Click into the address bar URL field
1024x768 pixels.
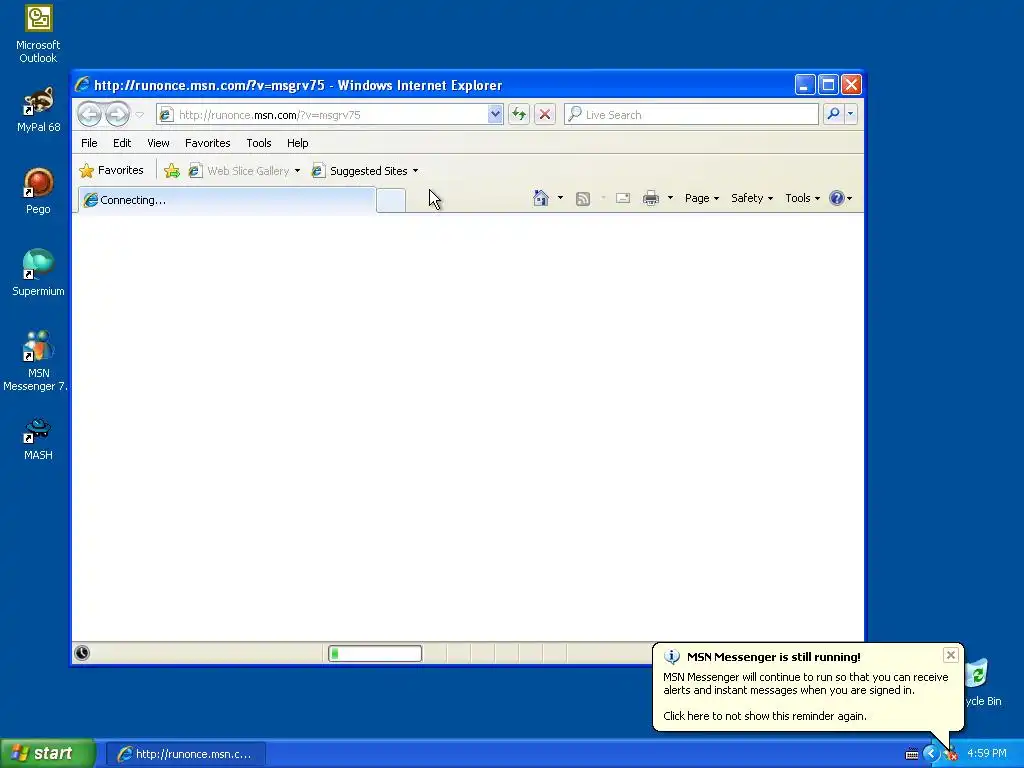pyautogui.click(x=332, y=115)
